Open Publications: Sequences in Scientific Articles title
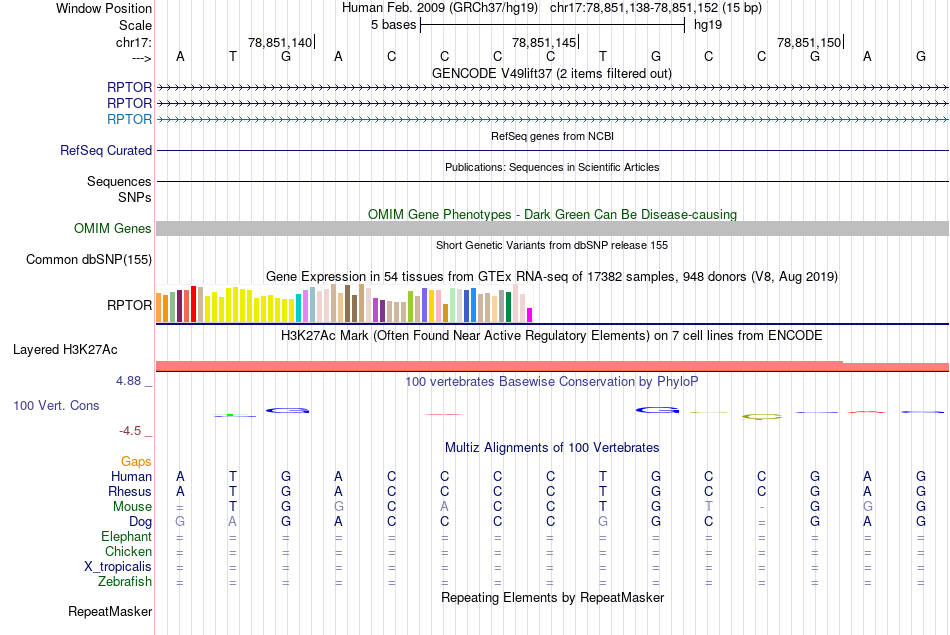The height and width of the screenshot is (635, 950). point(552,167)
